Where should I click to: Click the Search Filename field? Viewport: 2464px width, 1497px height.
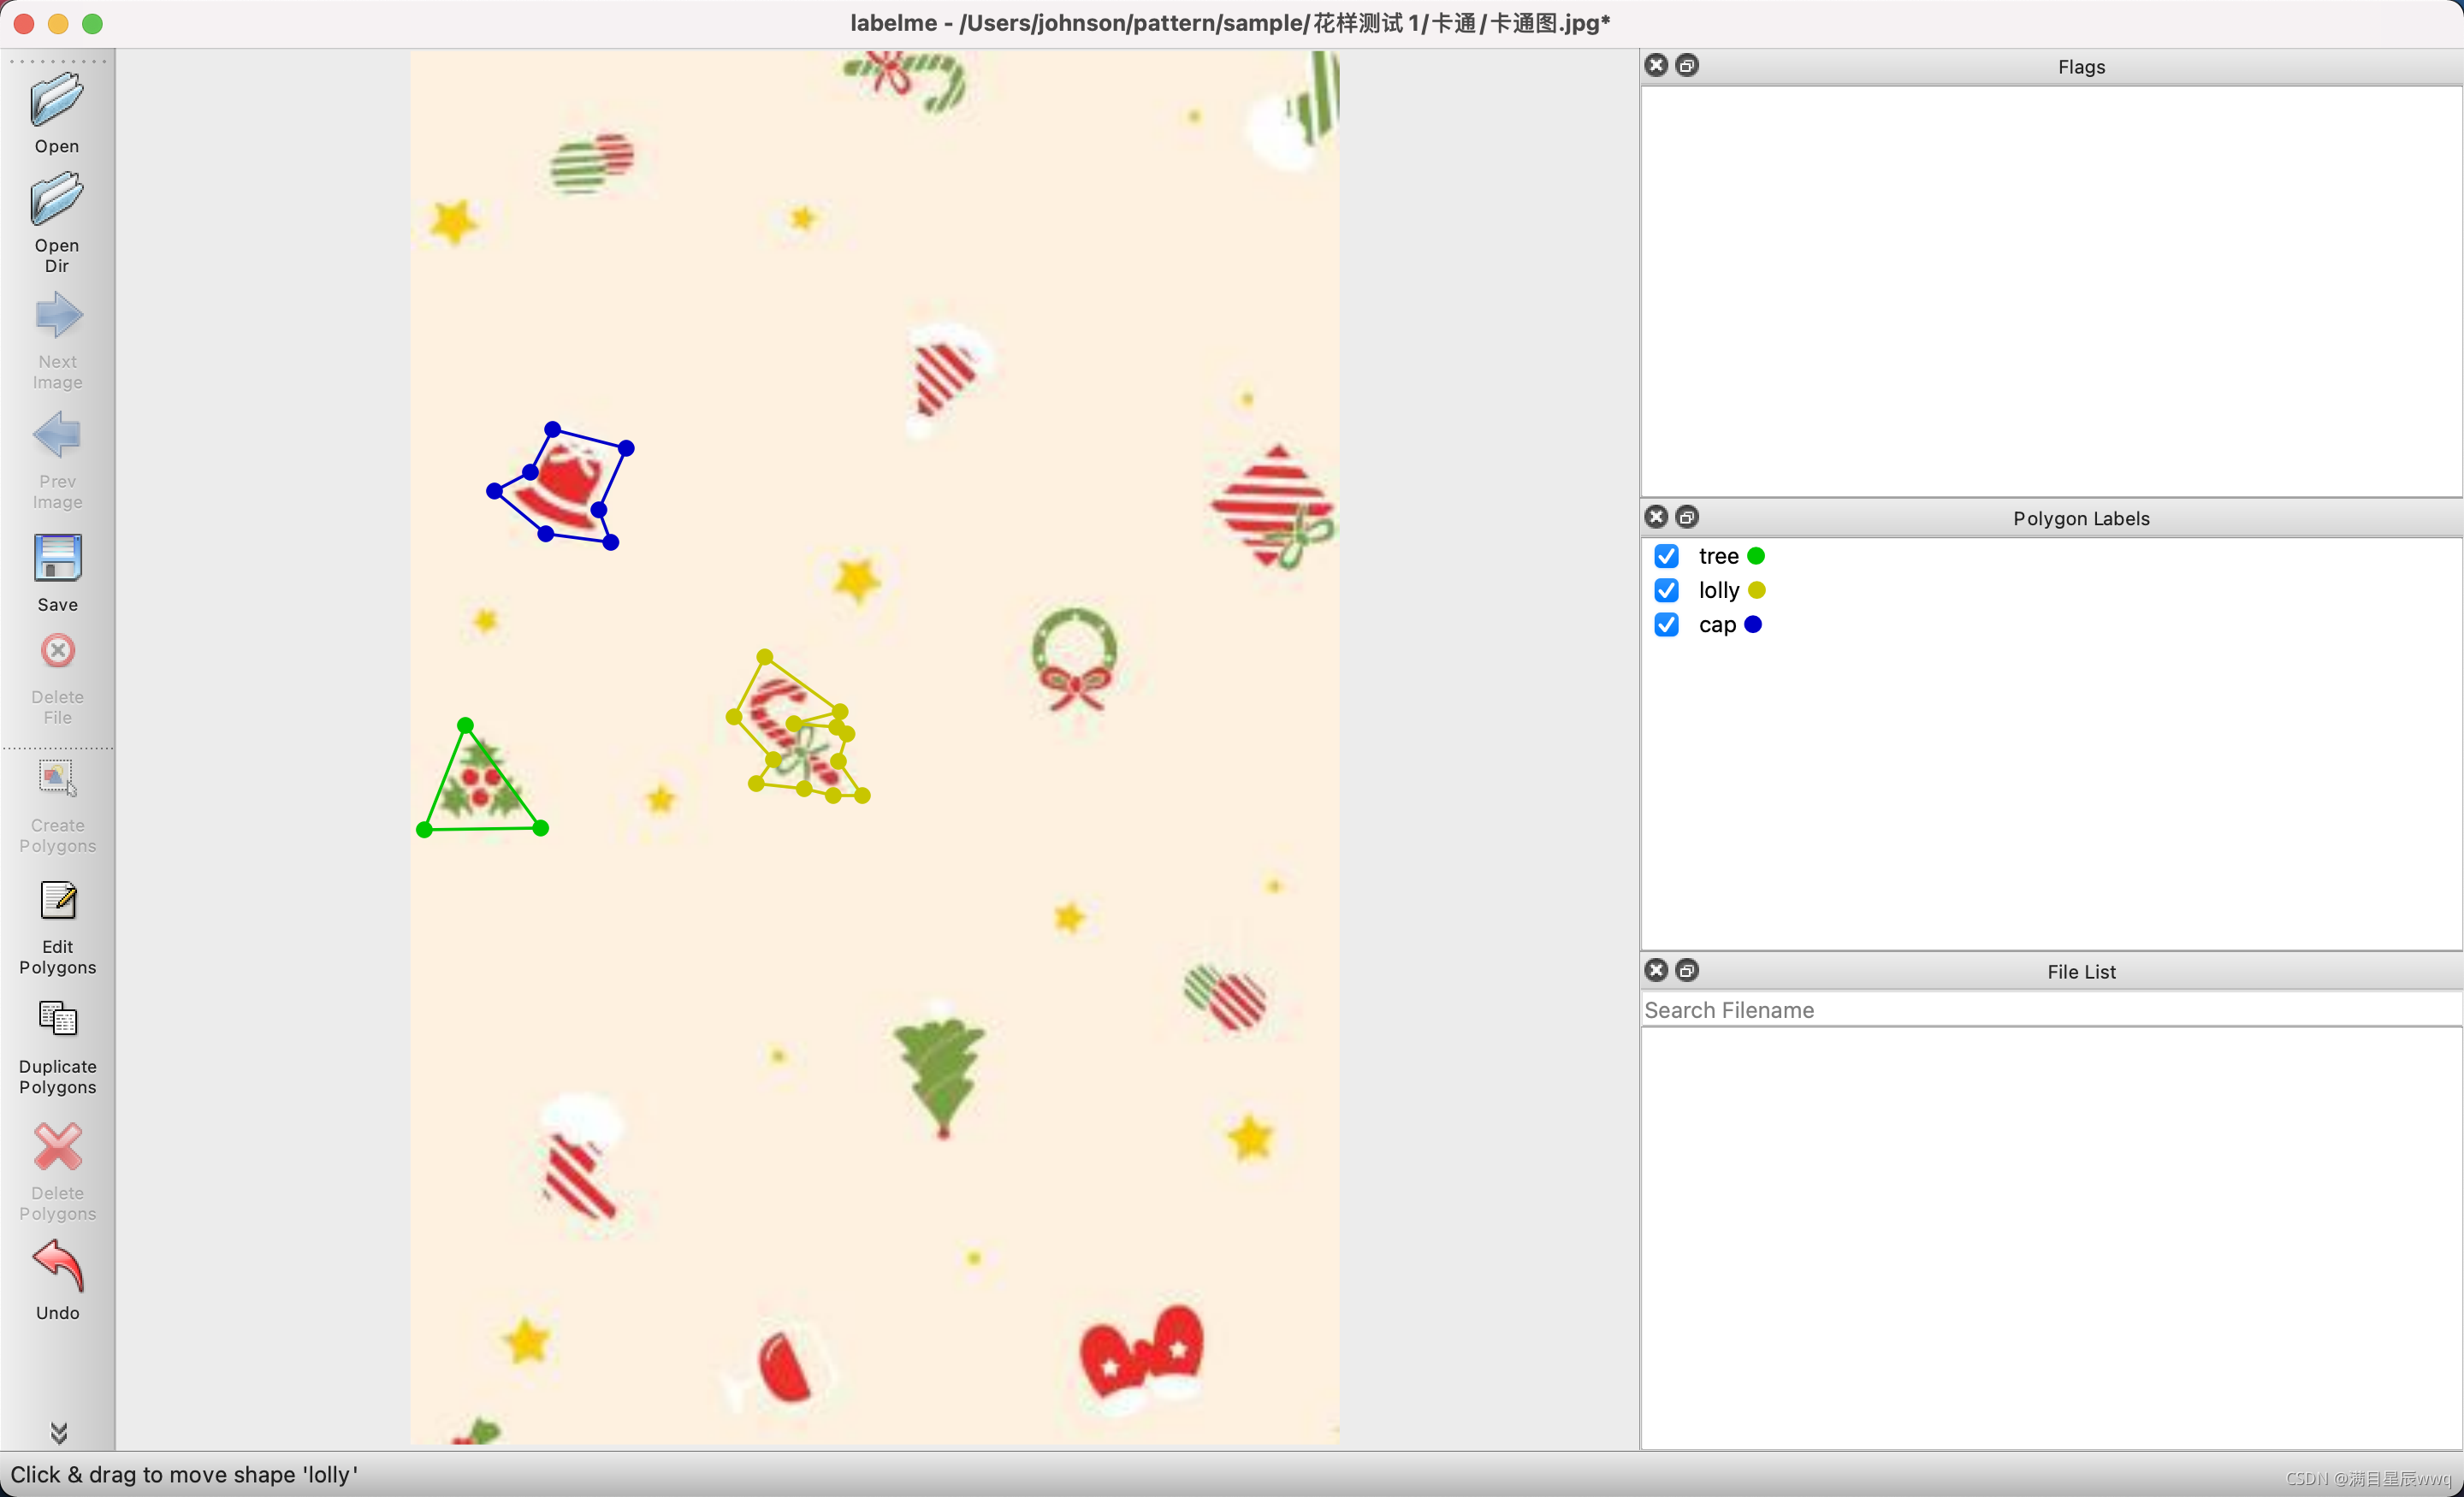tap(2050, 1010)
